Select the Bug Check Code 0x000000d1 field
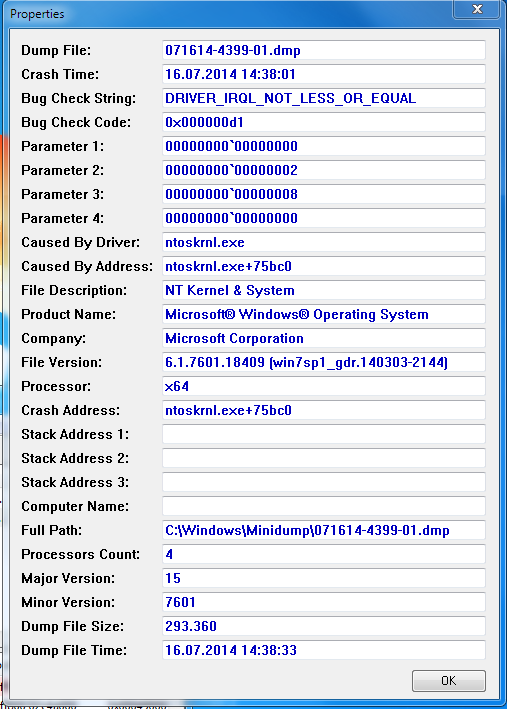Image resolution: width=507 pixels, height=709 pixels. coord(324,122)
